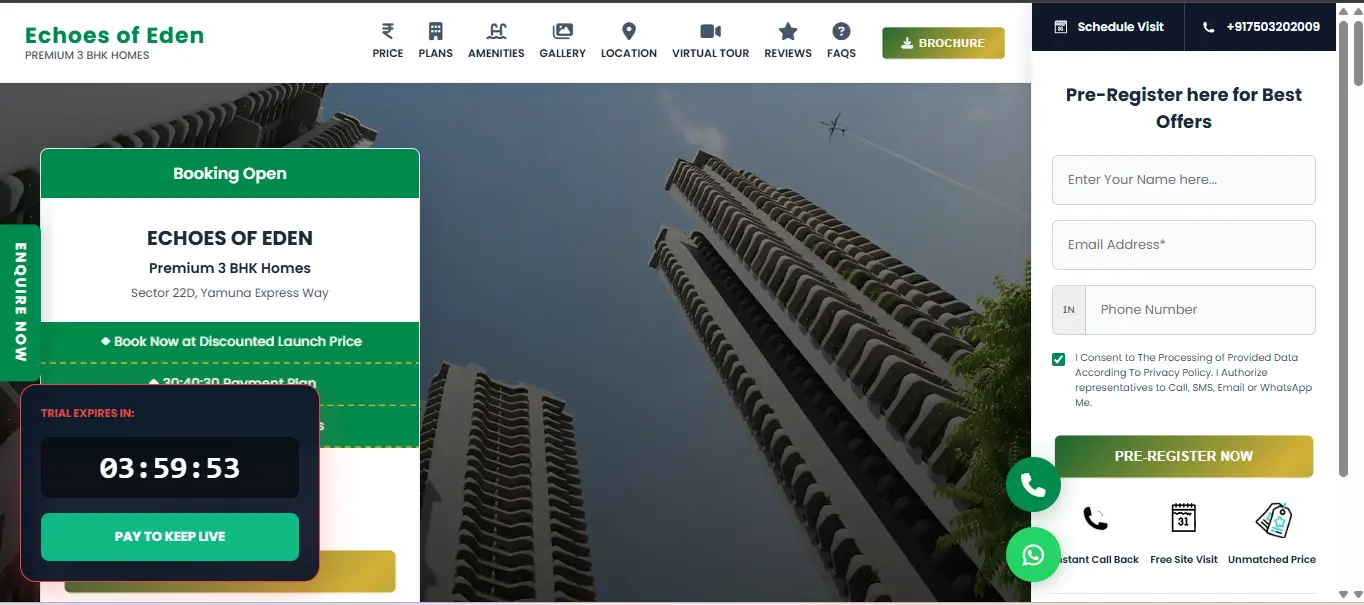Go to the REVIEWS menu label

(788, 53)
